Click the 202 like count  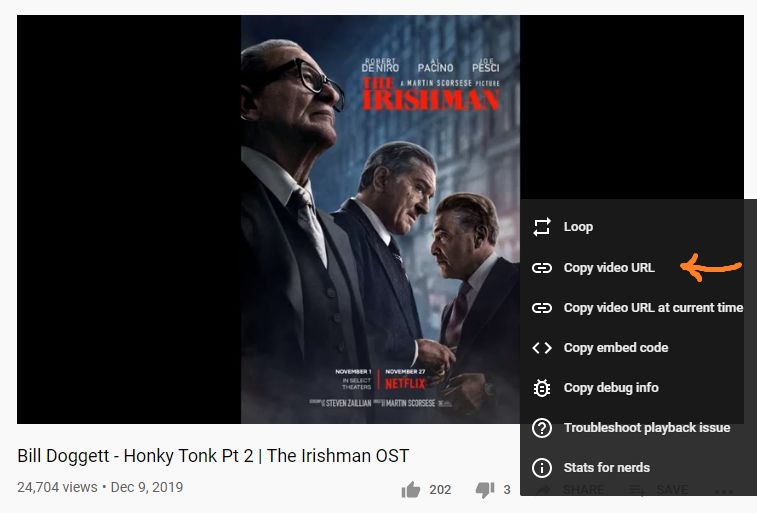[440, 490]
